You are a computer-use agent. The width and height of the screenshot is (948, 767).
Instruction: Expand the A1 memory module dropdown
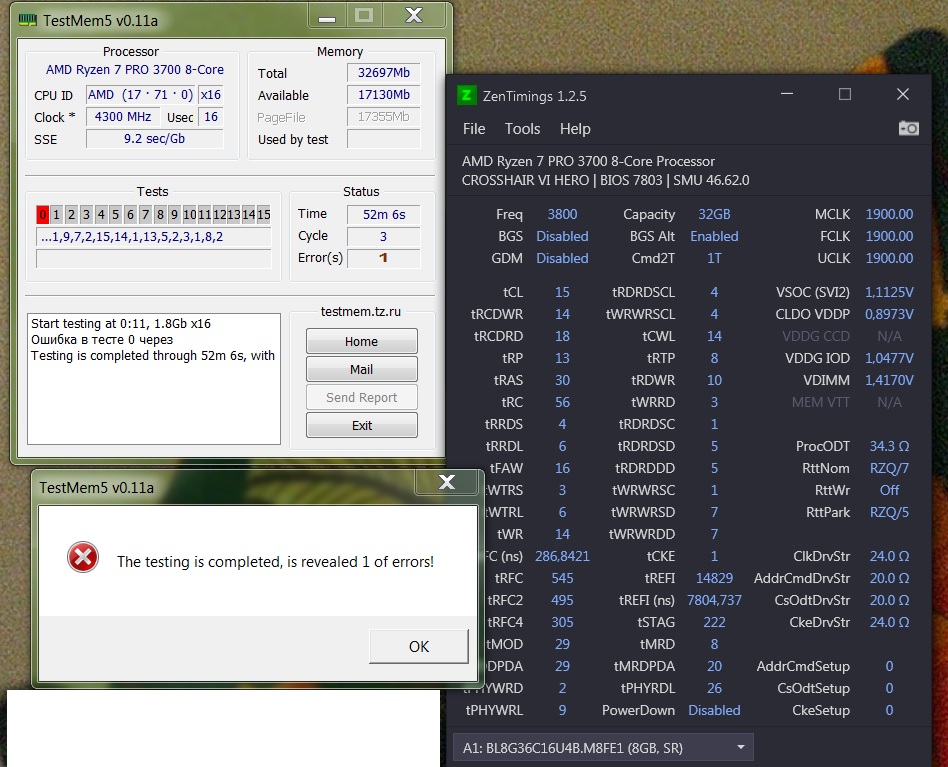pyautogui.click(x=741, y=748)
